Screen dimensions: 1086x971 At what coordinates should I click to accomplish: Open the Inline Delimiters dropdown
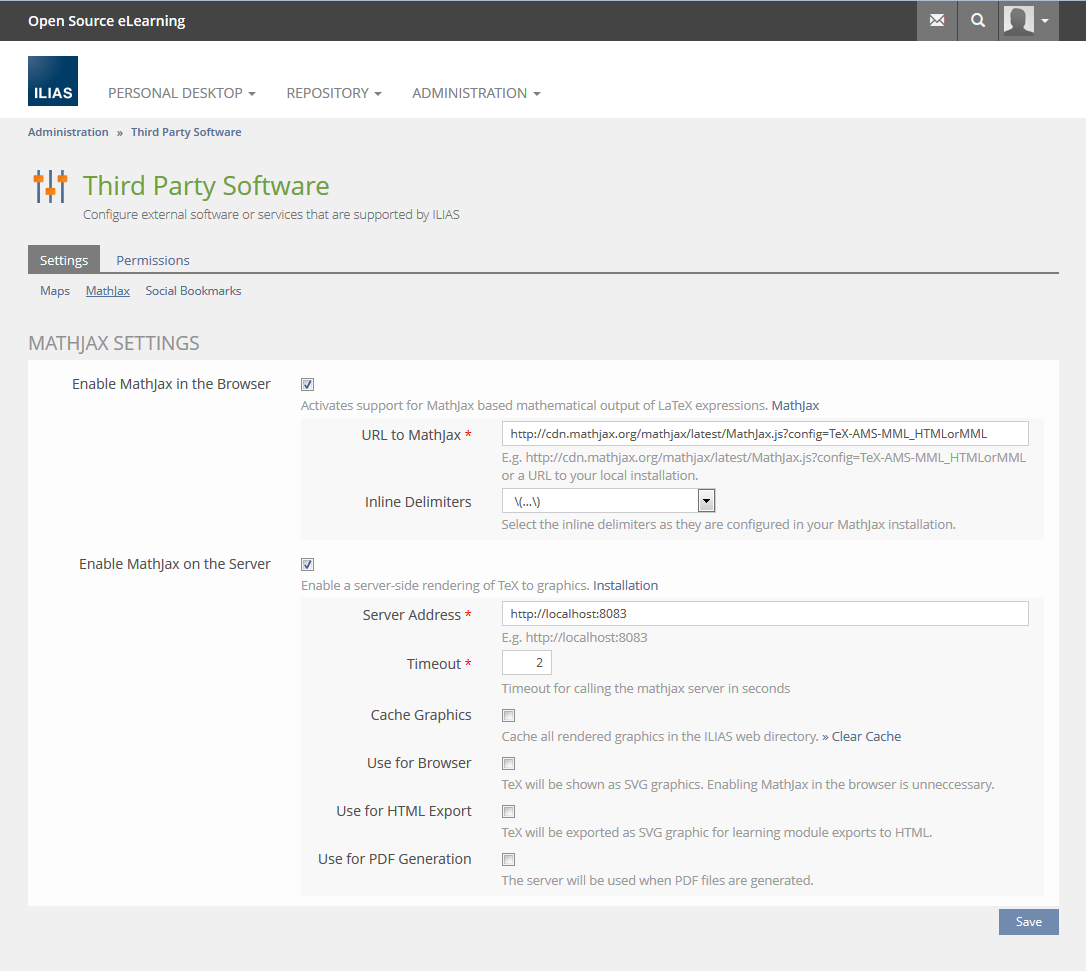[x=608, y=501]
